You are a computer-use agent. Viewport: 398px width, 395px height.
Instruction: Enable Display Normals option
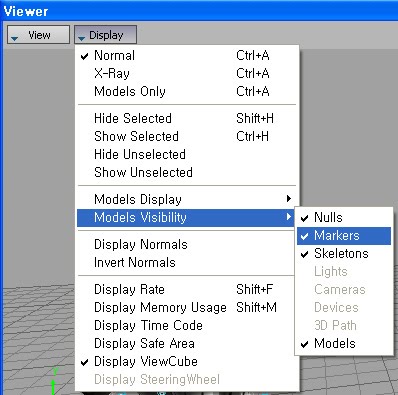click(186, 244)
